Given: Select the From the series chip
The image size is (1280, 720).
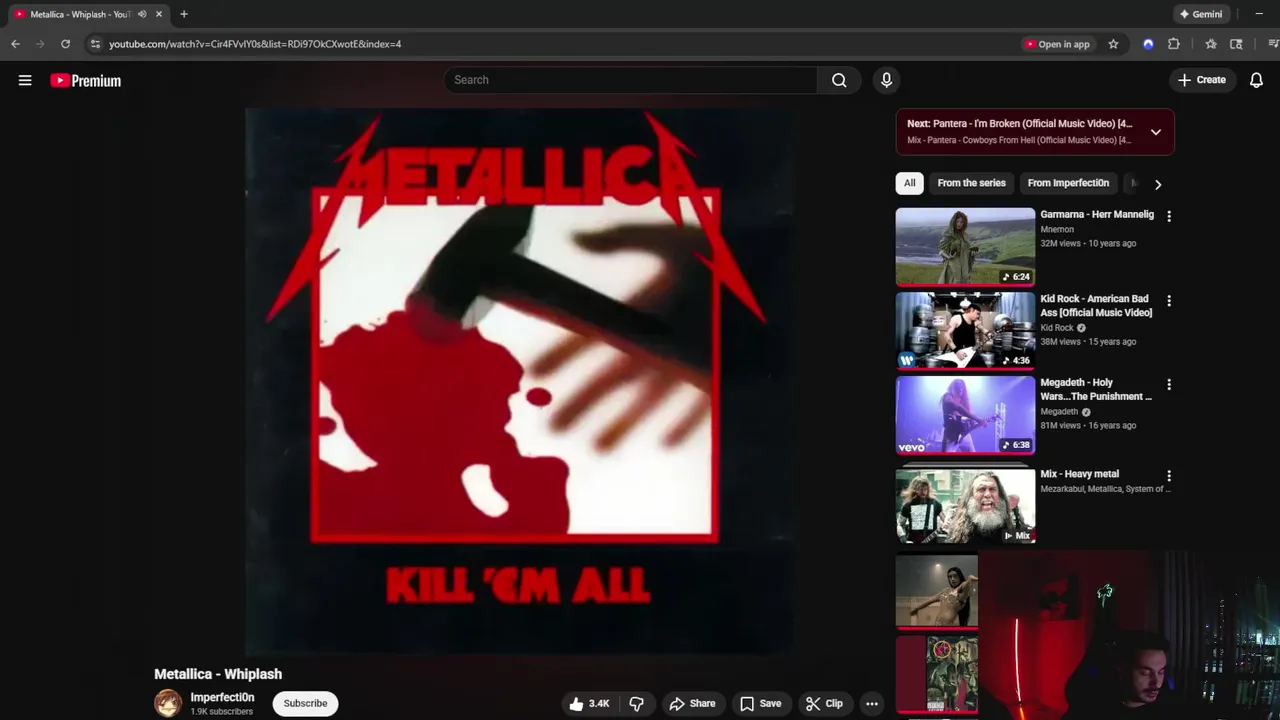Looking at the screenshot, I should point(971,183).
